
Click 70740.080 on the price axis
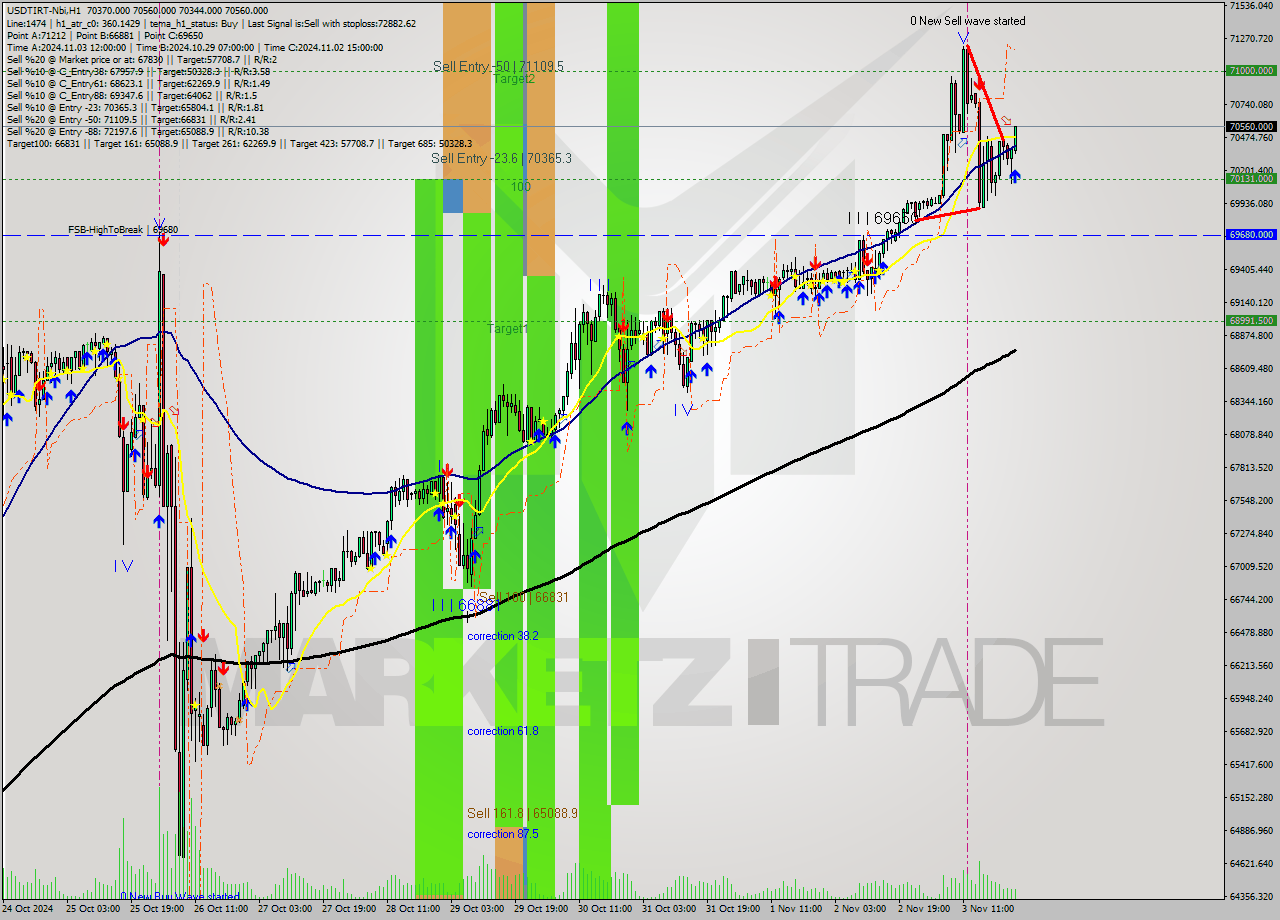point(1251,105)
